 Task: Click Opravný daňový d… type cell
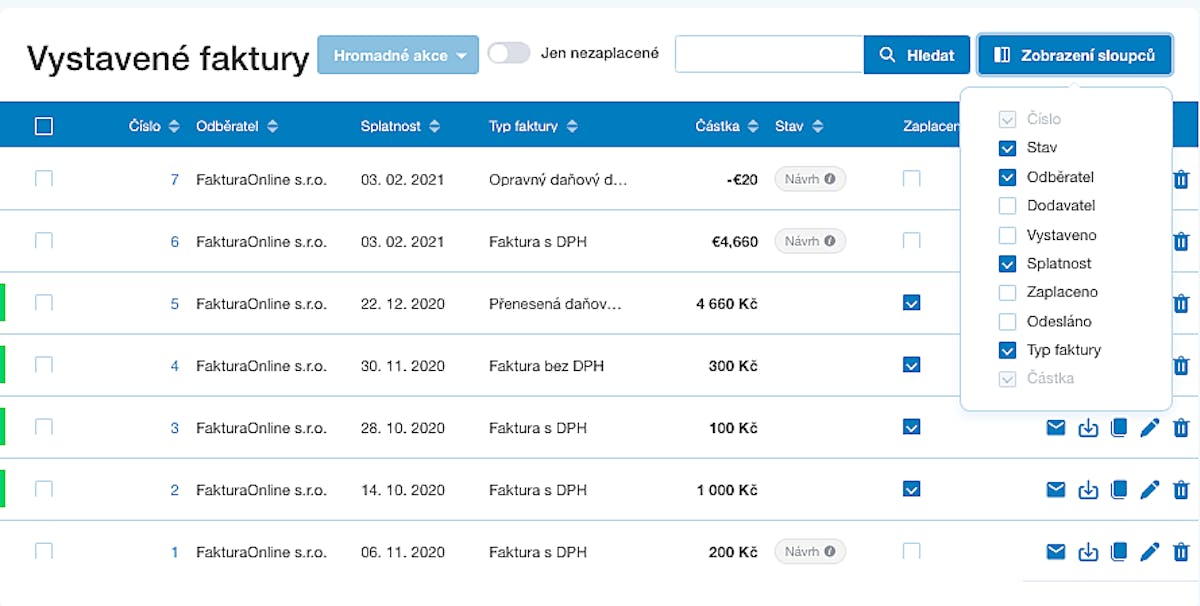[558, 180]
